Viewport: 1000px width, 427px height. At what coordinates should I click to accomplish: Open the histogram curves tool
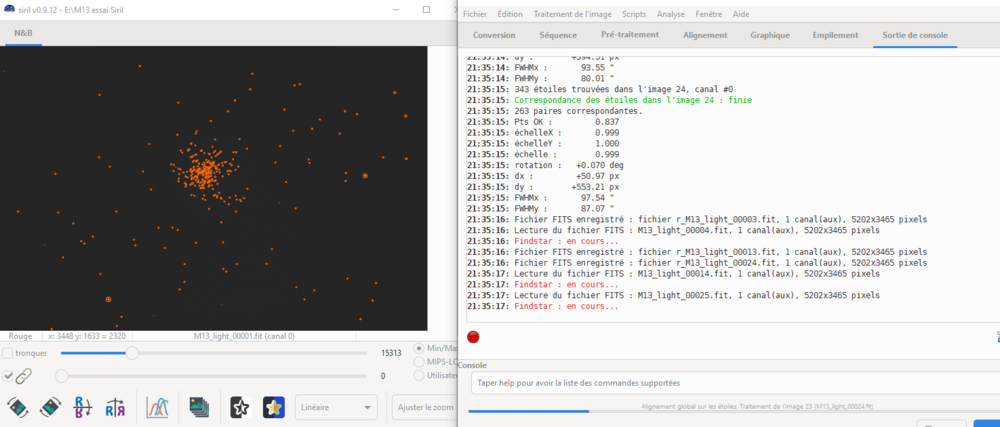coord(157,407)
